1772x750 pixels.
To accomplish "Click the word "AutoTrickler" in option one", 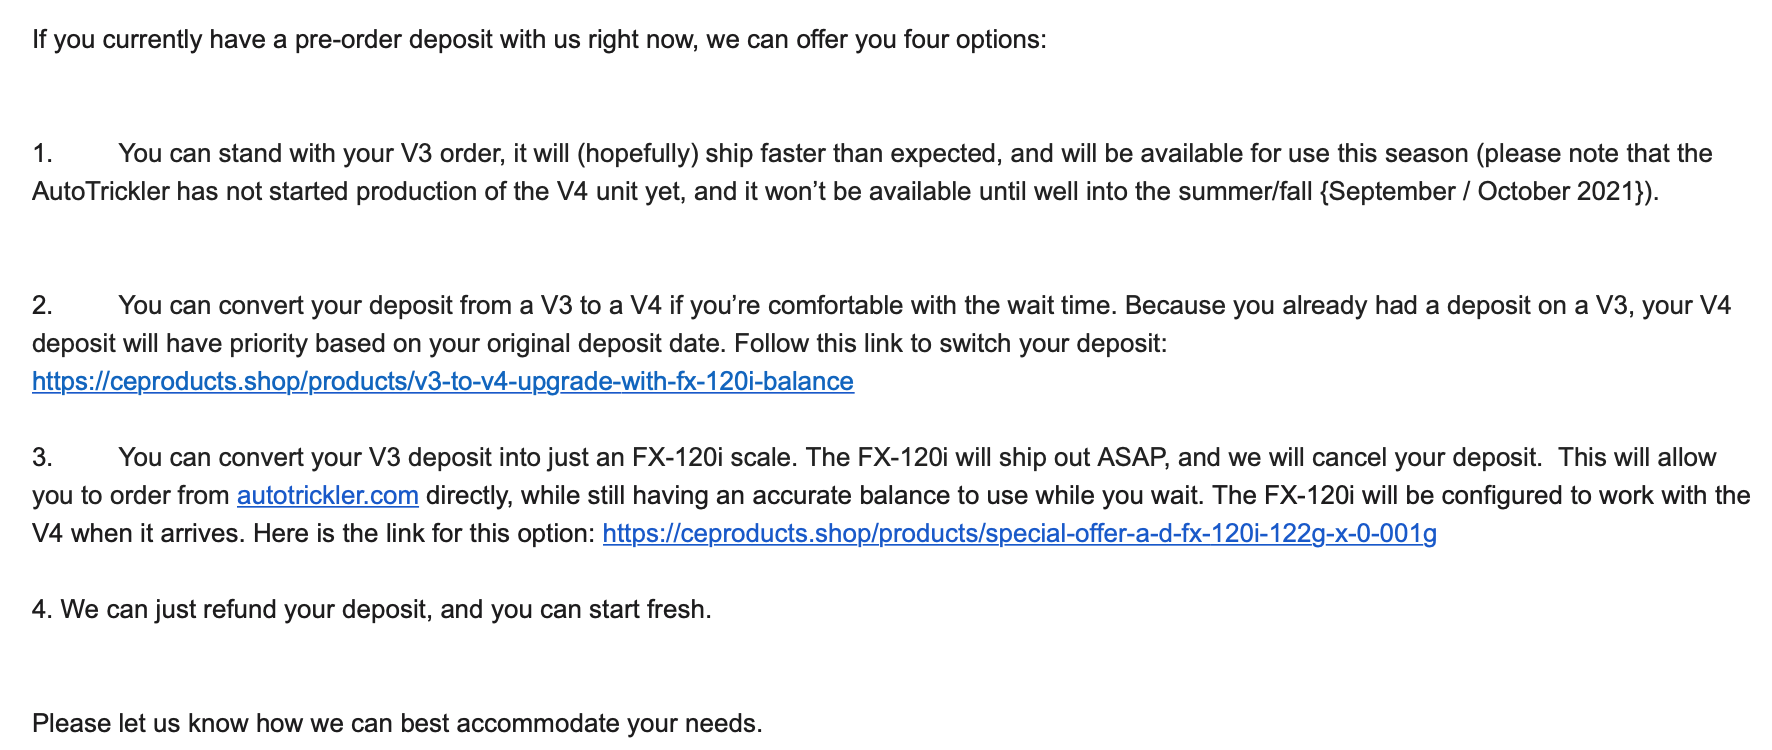I will pos(101,191).
